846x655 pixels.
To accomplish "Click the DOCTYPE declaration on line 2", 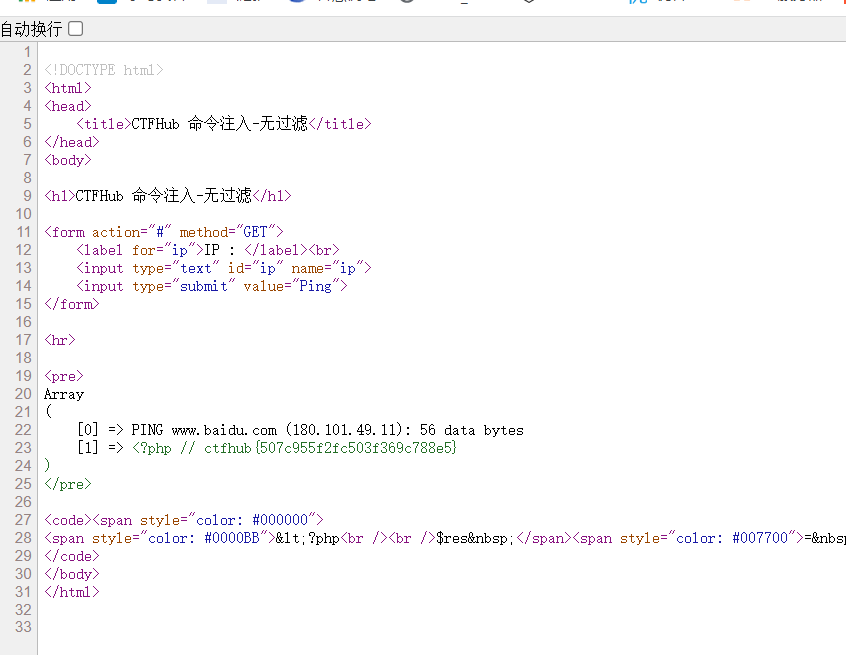I will coord(103,69).
